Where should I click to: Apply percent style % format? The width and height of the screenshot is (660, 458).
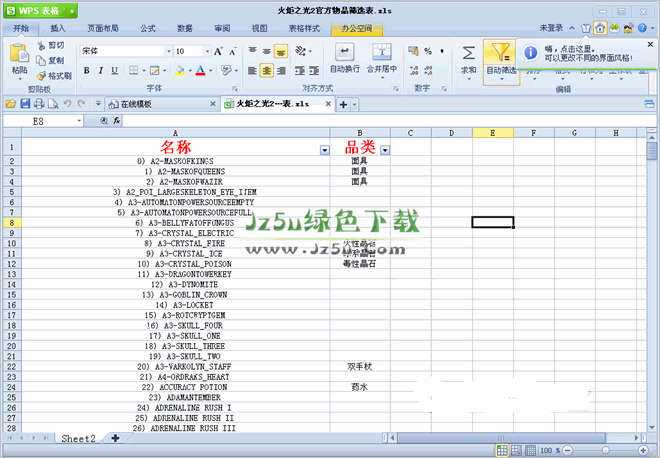coord(428,51)
